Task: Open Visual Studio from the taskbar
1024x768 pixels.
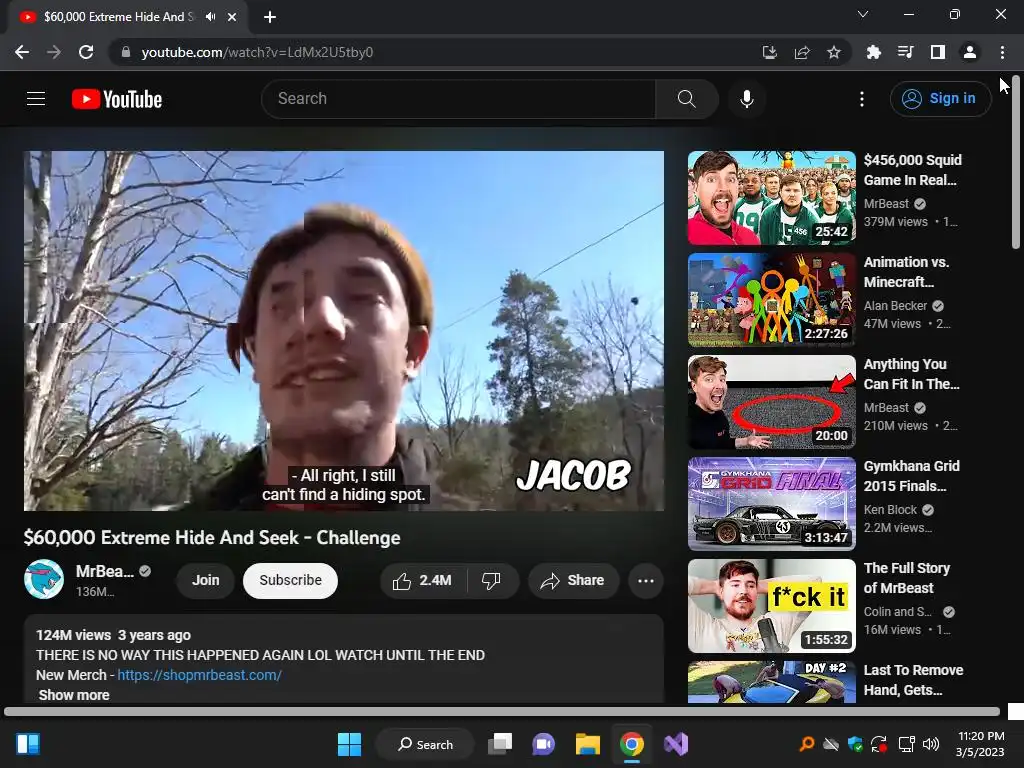Action: coord(676,744)
